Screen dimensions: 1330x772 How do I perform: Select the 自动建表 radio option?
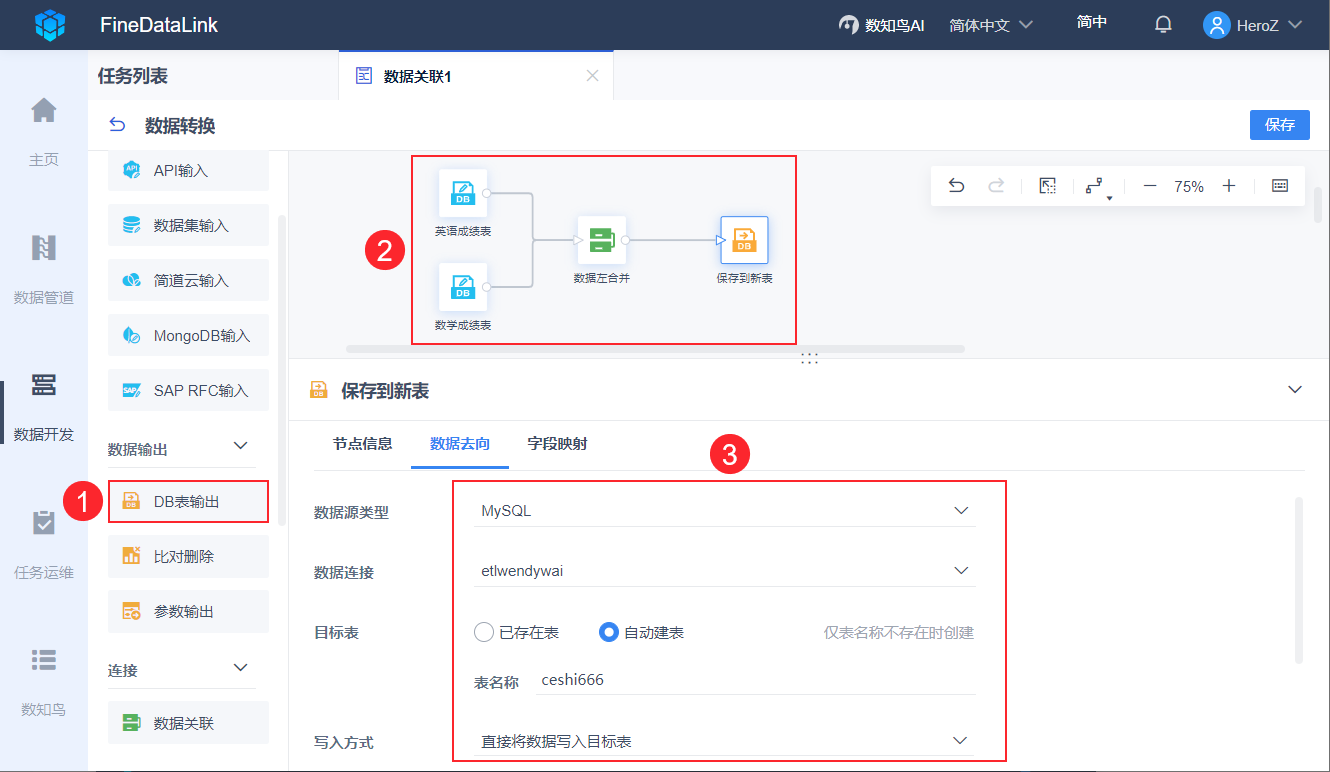point(608,632)
